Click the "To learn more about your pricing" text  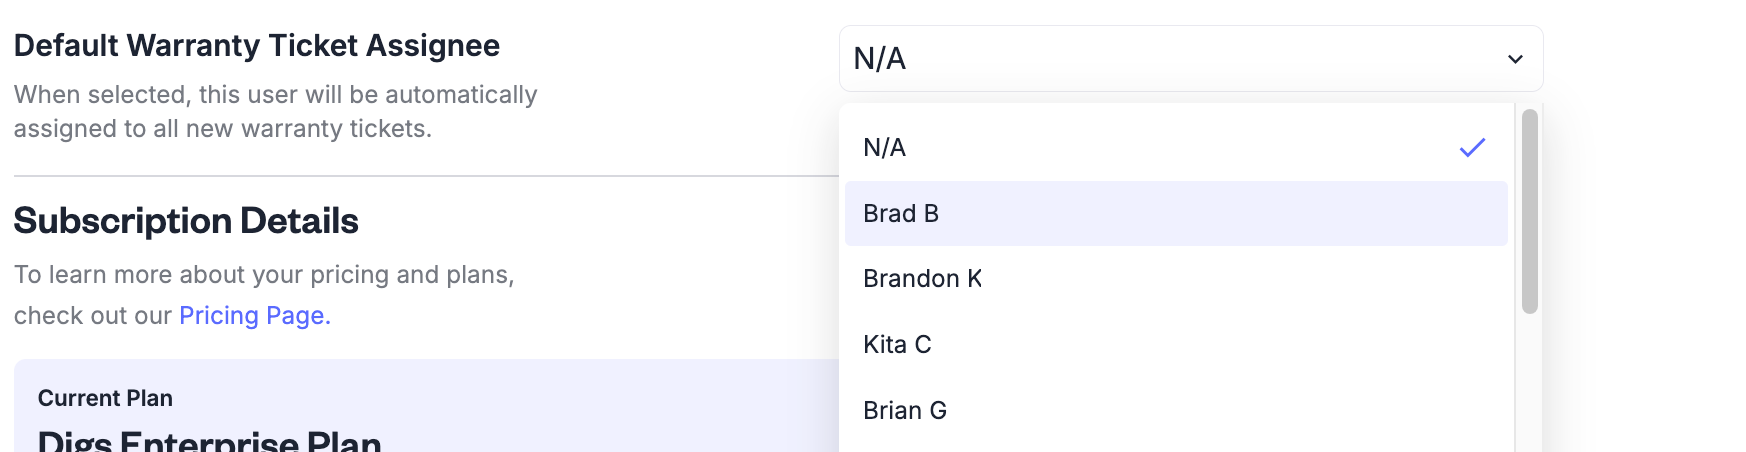(264, 275)
